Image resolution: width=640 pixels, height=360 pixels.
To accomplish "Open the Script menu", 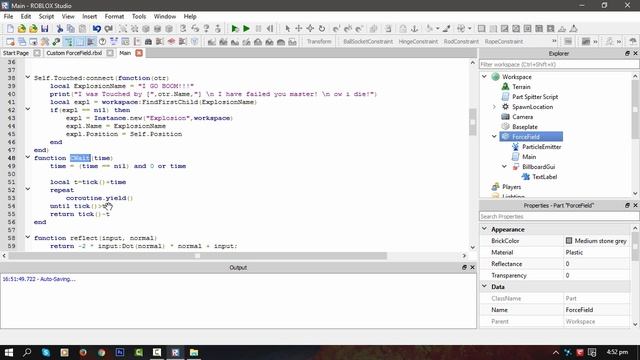I will (x=46, y=16).
